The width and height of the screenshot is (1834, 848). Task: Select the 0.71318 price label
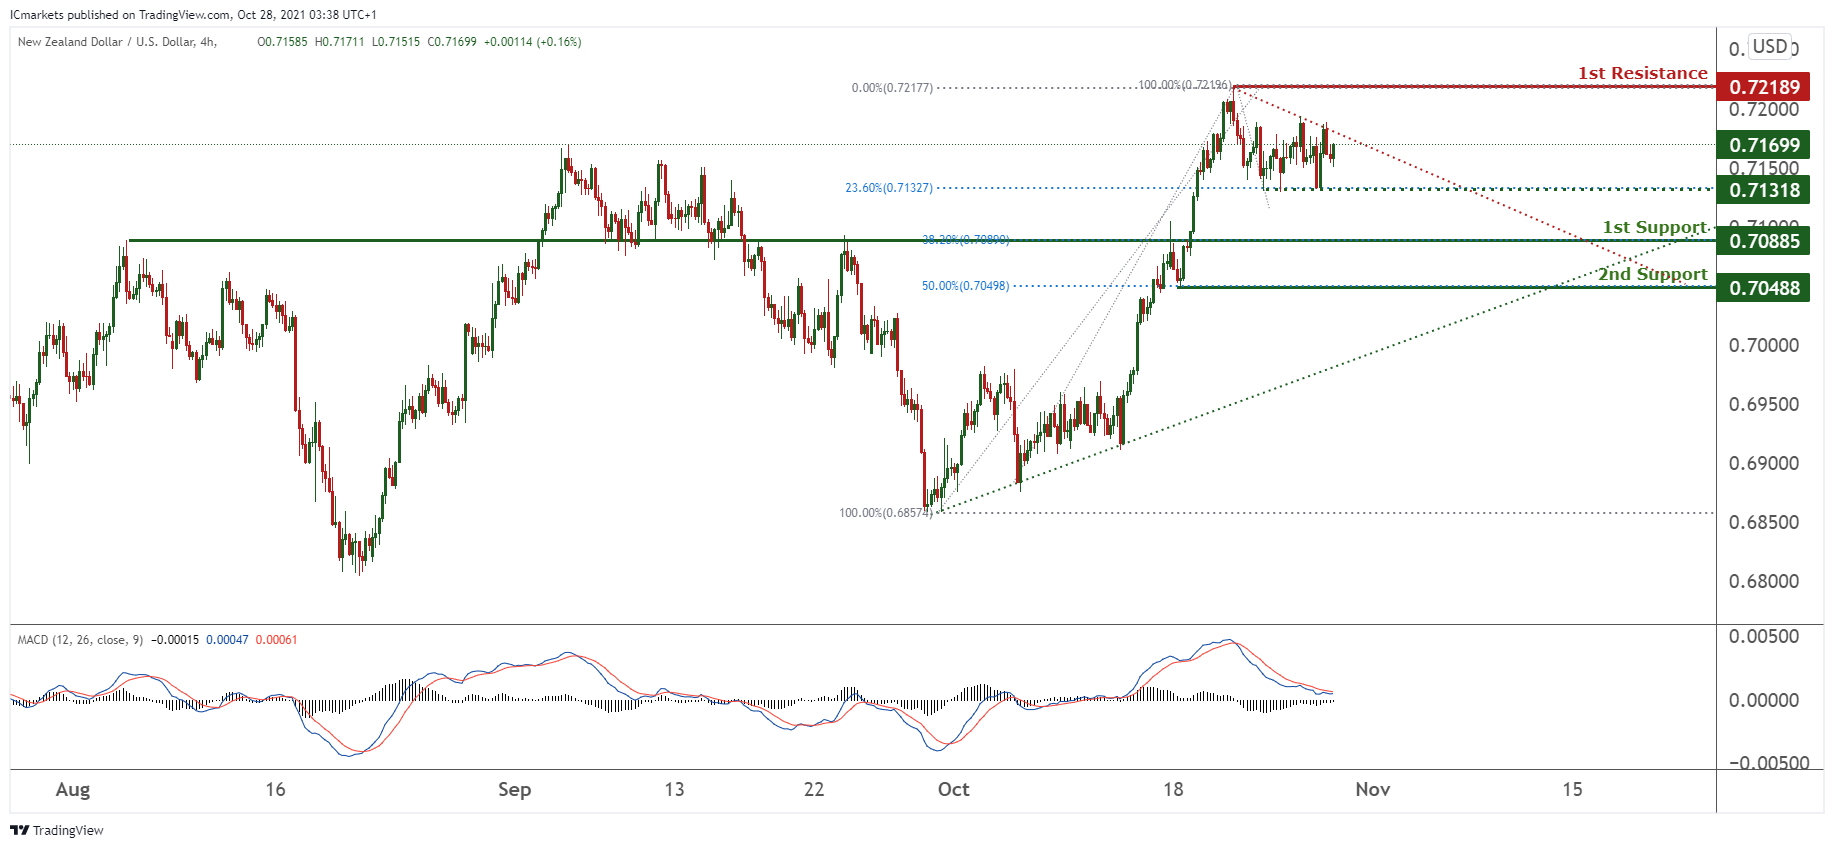[x=1764, y=190]
